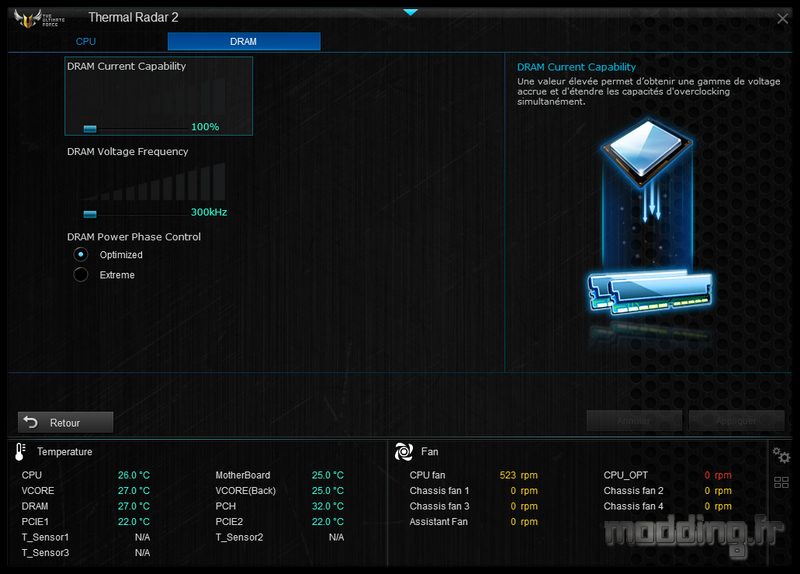Expand panel with top arrow
Viewport: 800px width, 574px height.
[x=410, y=12]
